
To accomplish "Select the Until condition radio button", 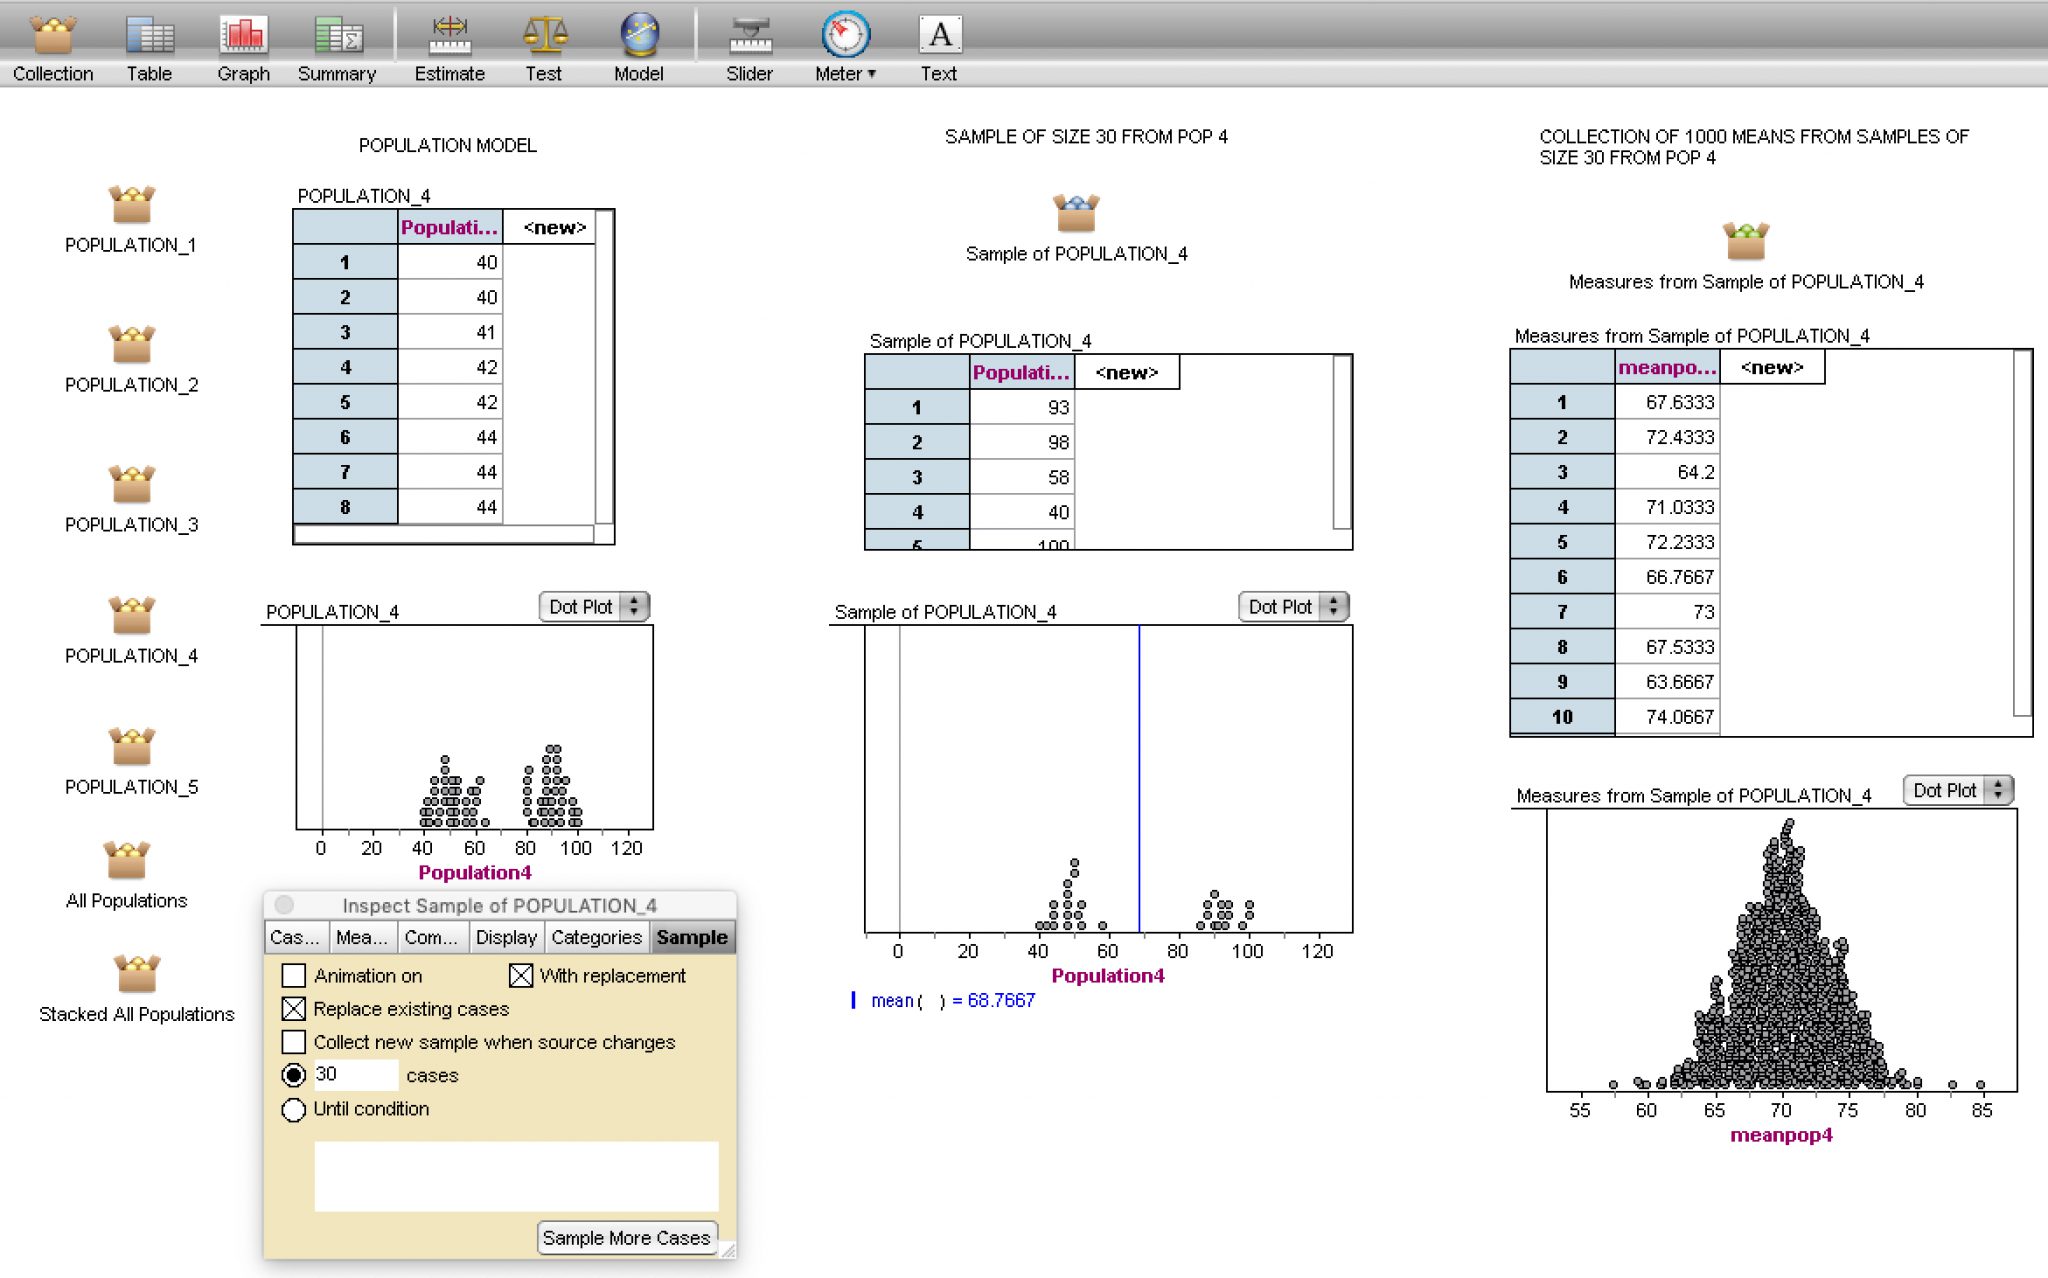I will pyautogui.click(x=293, y=1109).
